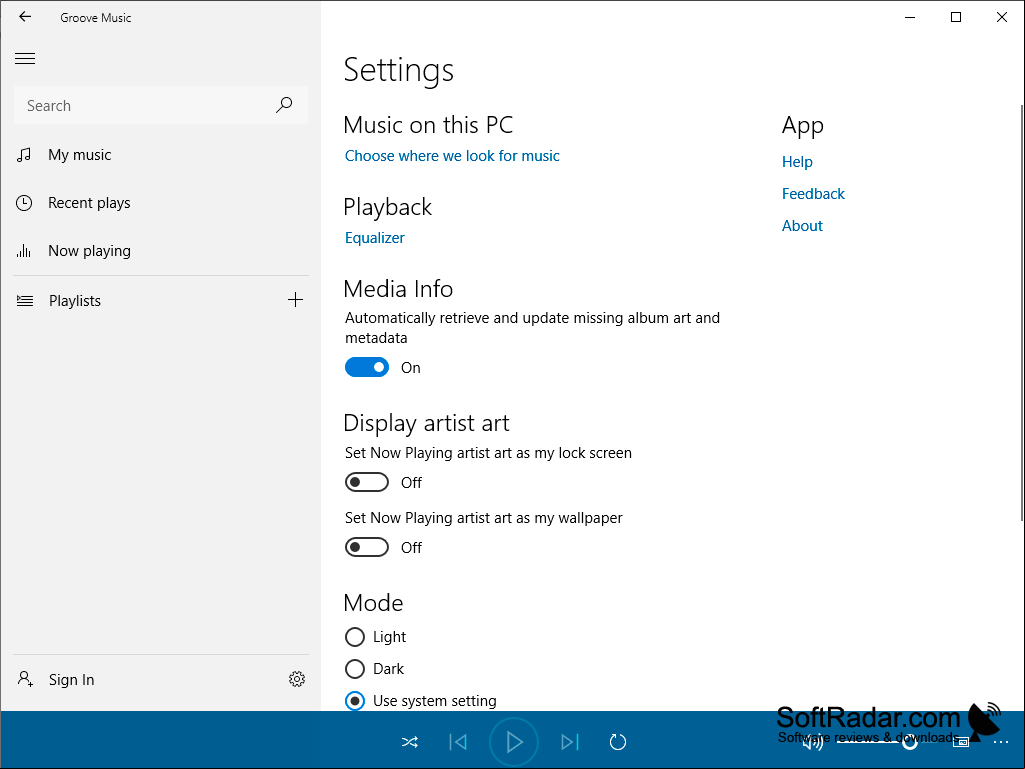Enable artist art as wallpaper
This screenshot has width=1025, height=769.
click(367, 547)
